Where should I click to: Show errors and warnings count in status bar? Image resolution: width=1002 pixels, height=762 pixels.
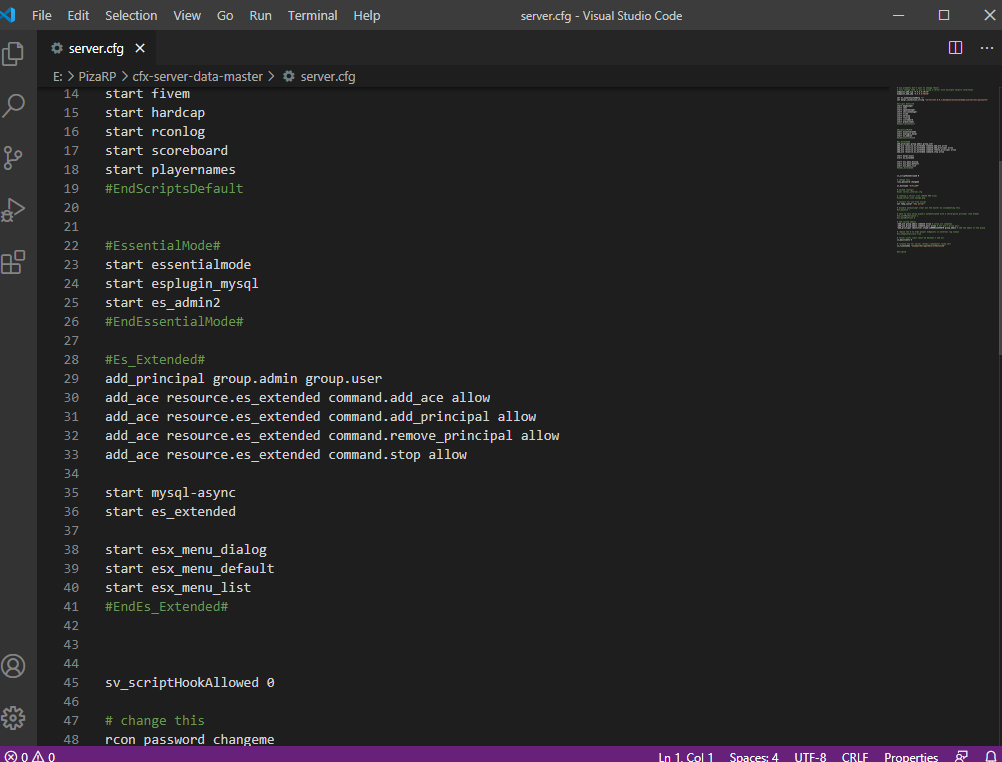(31, 756)
